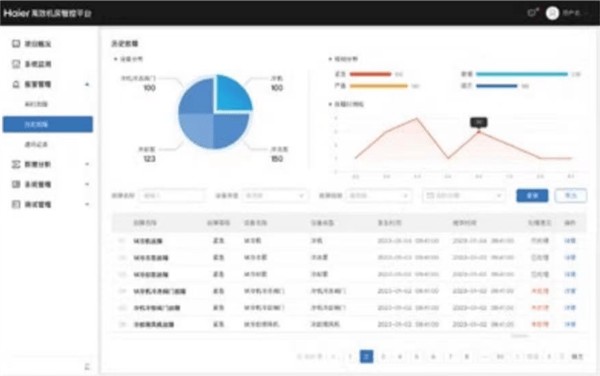Click the details link in the first table row
Screen dimensions: 600x376
[570, 241]
